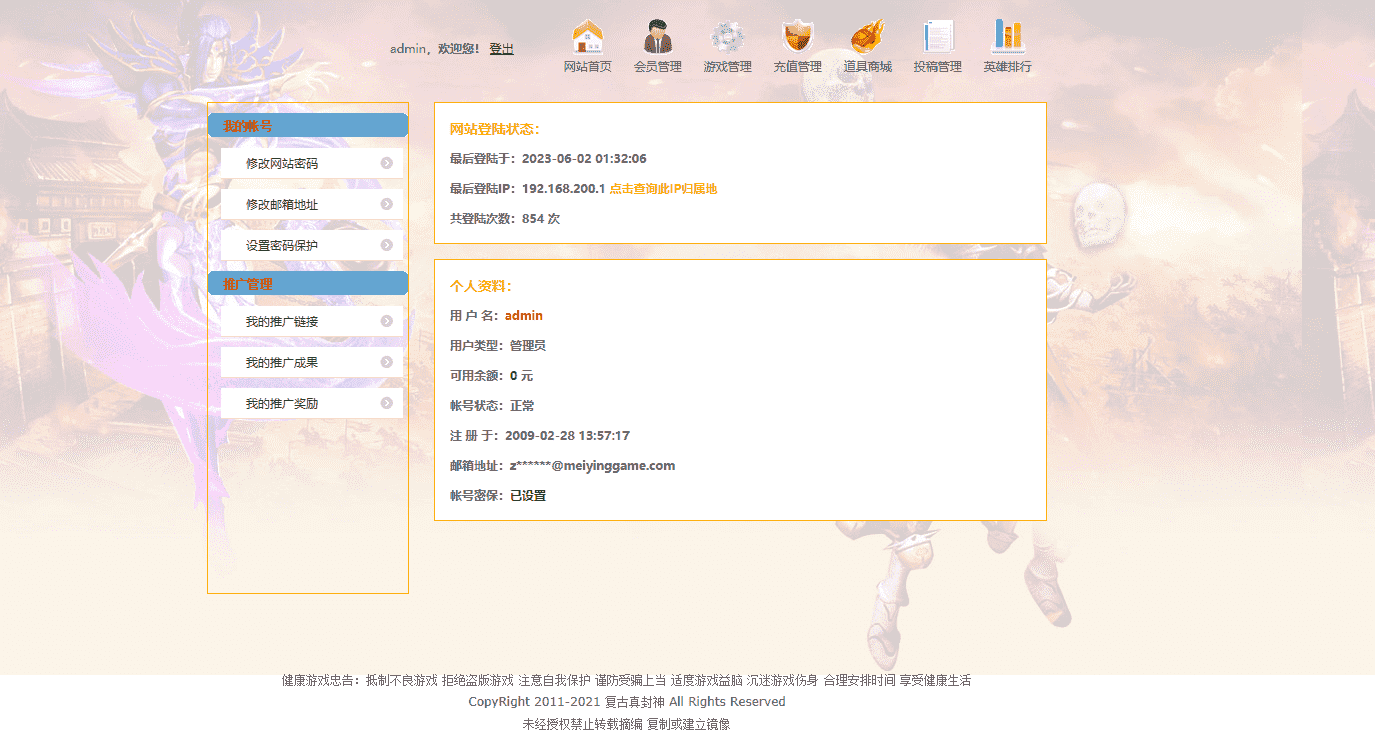Open the 网站首页 home icon
The height and width of the screenshot is (755, 1375).
tap(588, 45)
